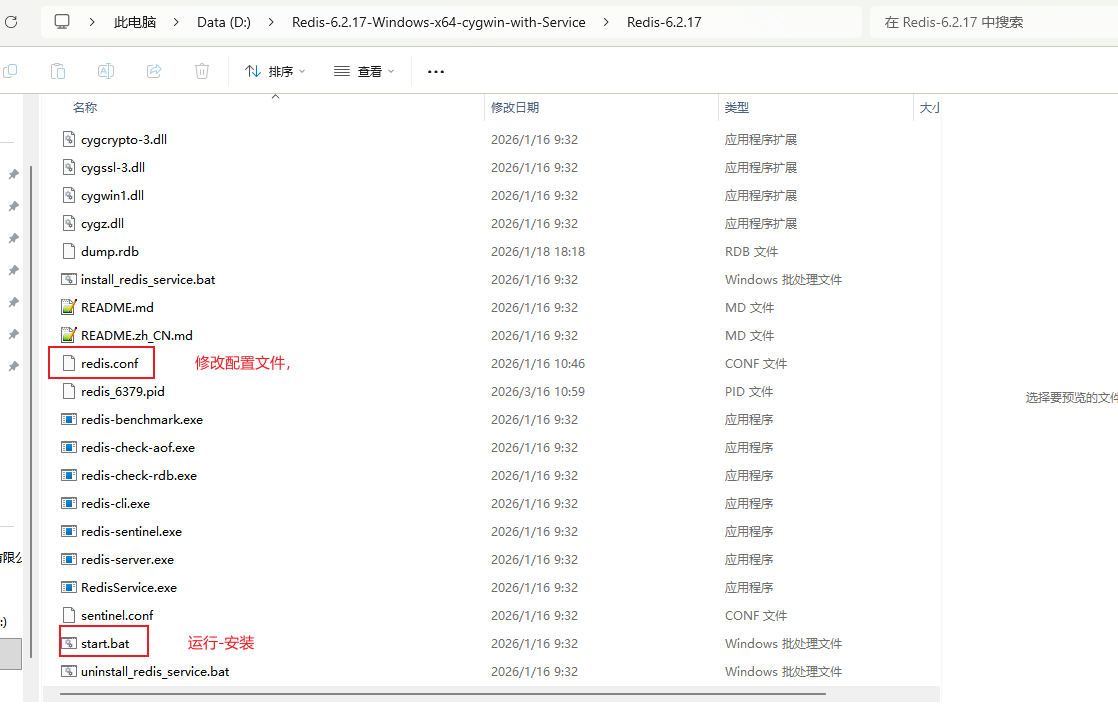Expand chevron before 此电脑 breadcrumb

pos(92,22)
